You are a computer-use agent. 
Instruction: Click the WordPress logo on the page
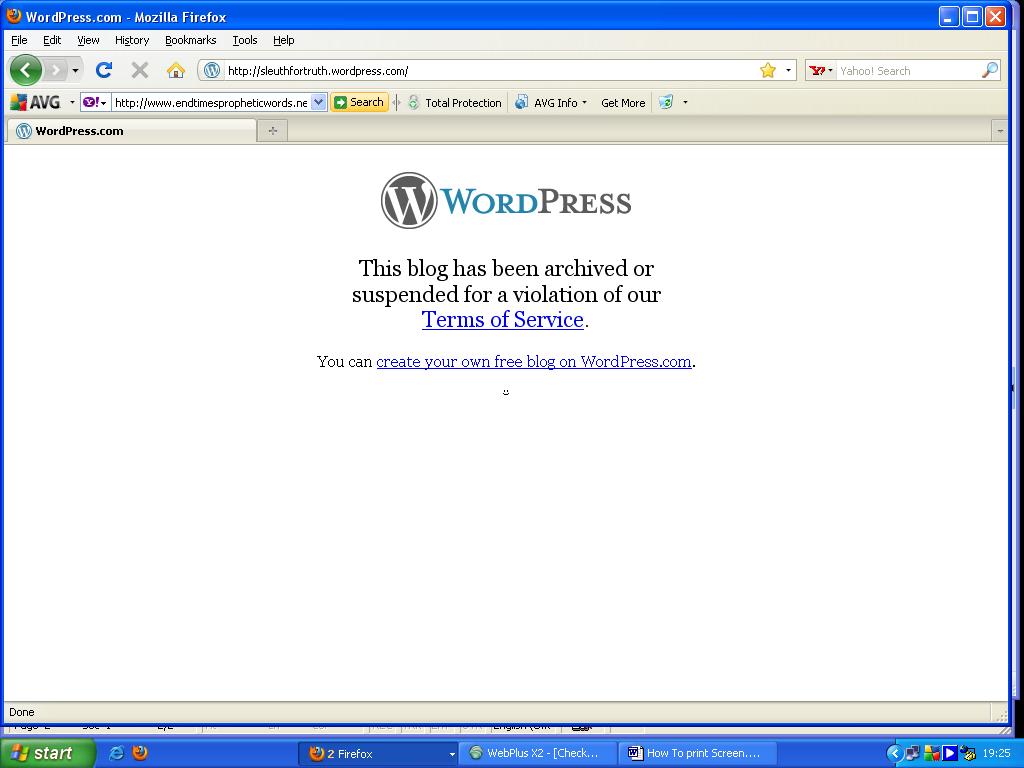506,200
